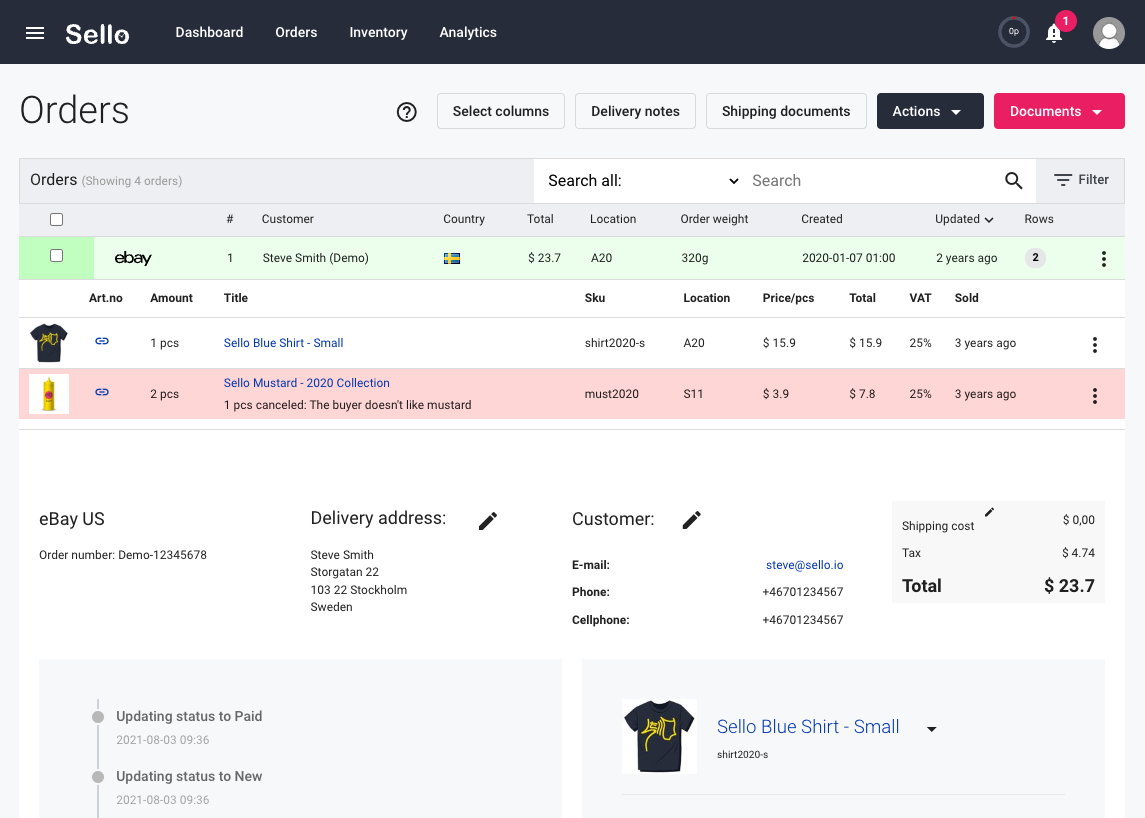Click the search magnifier icon
This screenshot has height=818, width=1145.
(x=1014, y=180)
